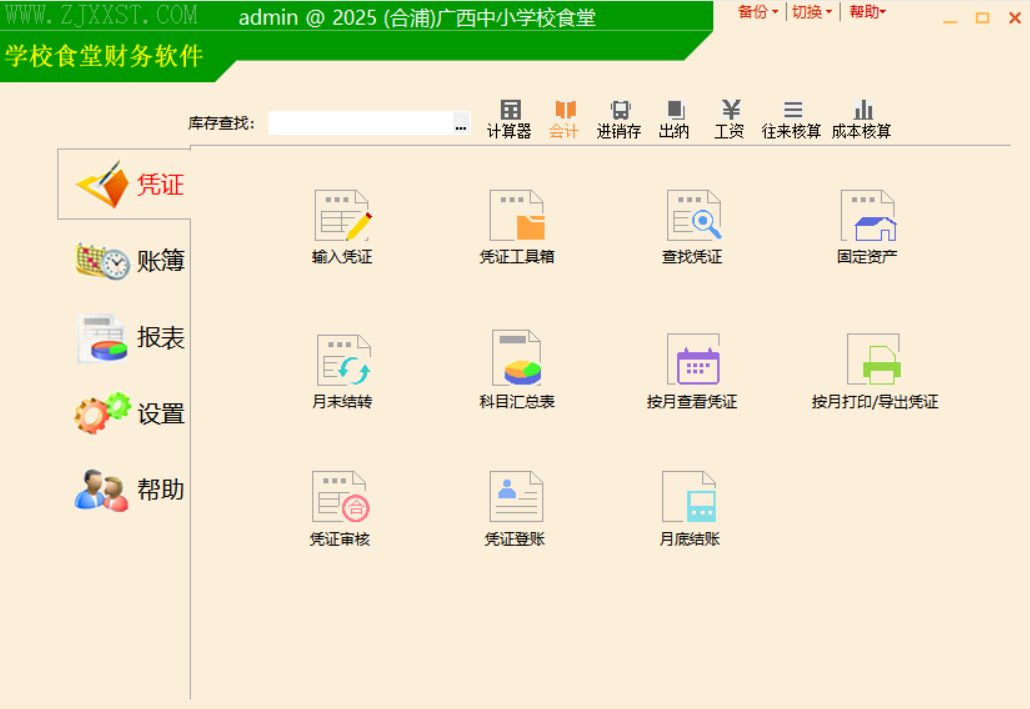Run 月末结转 month-end carryover
Image resolution: width=1030 pixels, height=709 pixels.
pos(341,365)
